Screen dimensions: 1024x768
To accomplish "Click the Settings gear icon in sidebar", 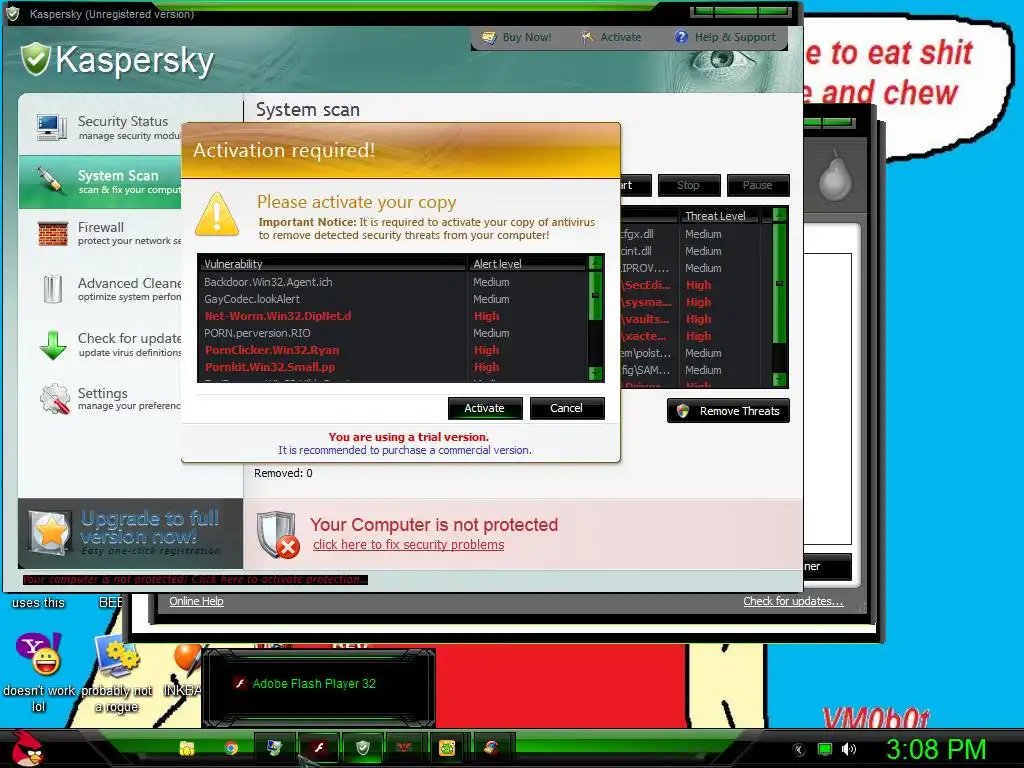I will (x=54, y=398).
